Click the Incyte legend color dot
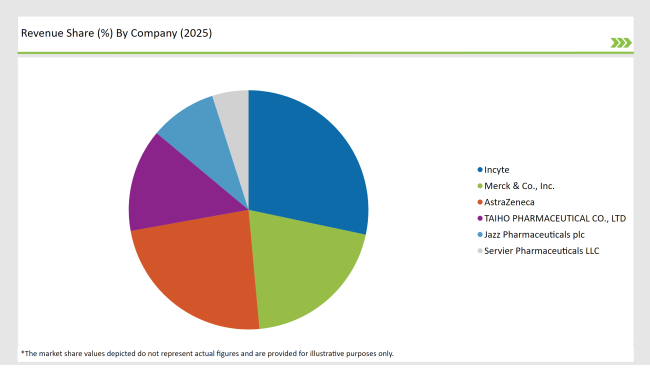Image resolution: width=650 pixels, height=370 pixels. point(480,169)
